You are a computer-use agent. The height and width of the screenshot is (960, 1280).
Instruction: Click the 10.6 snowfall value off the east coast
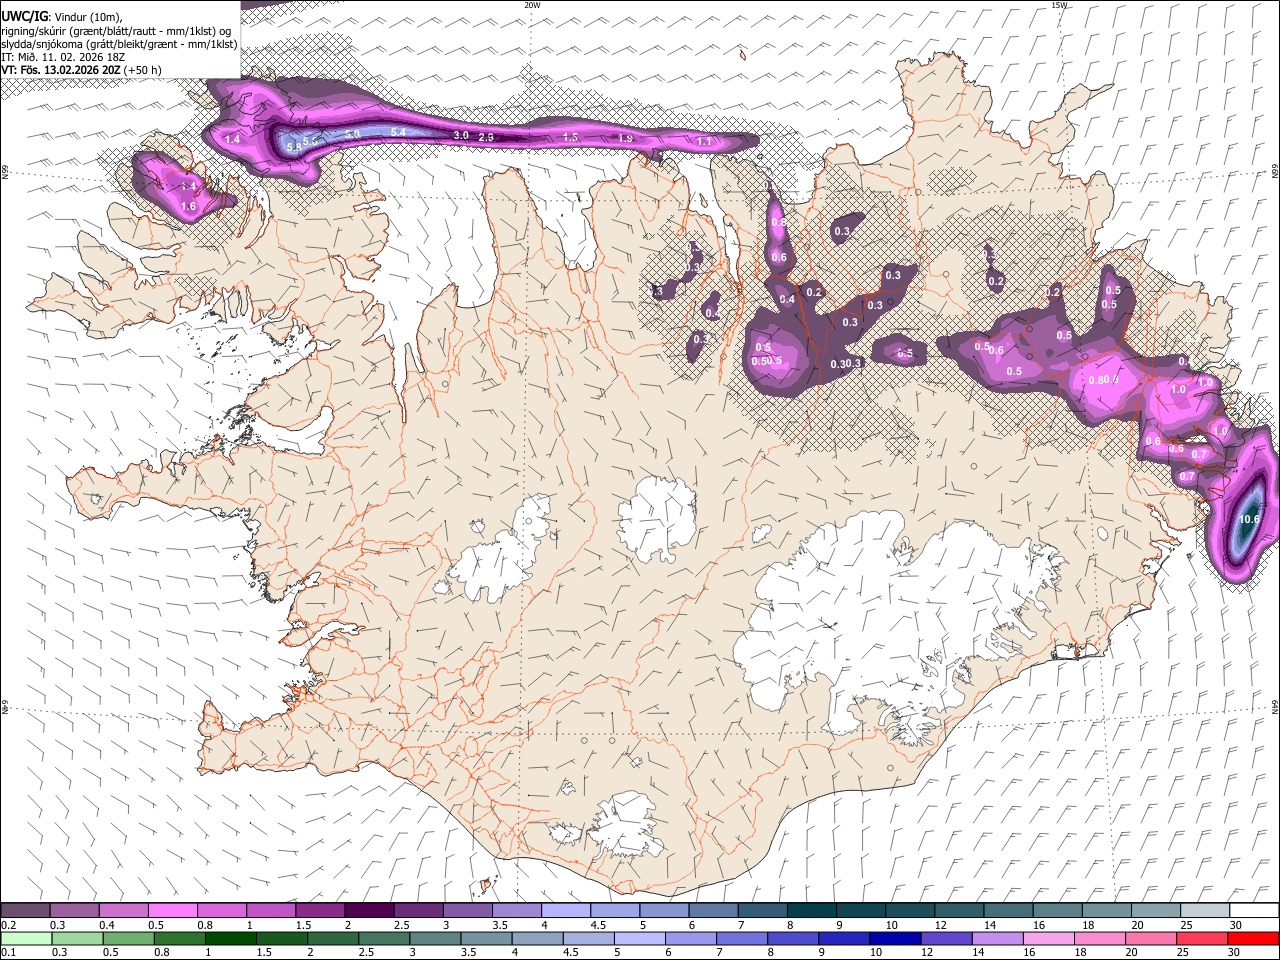[1249, 519]
